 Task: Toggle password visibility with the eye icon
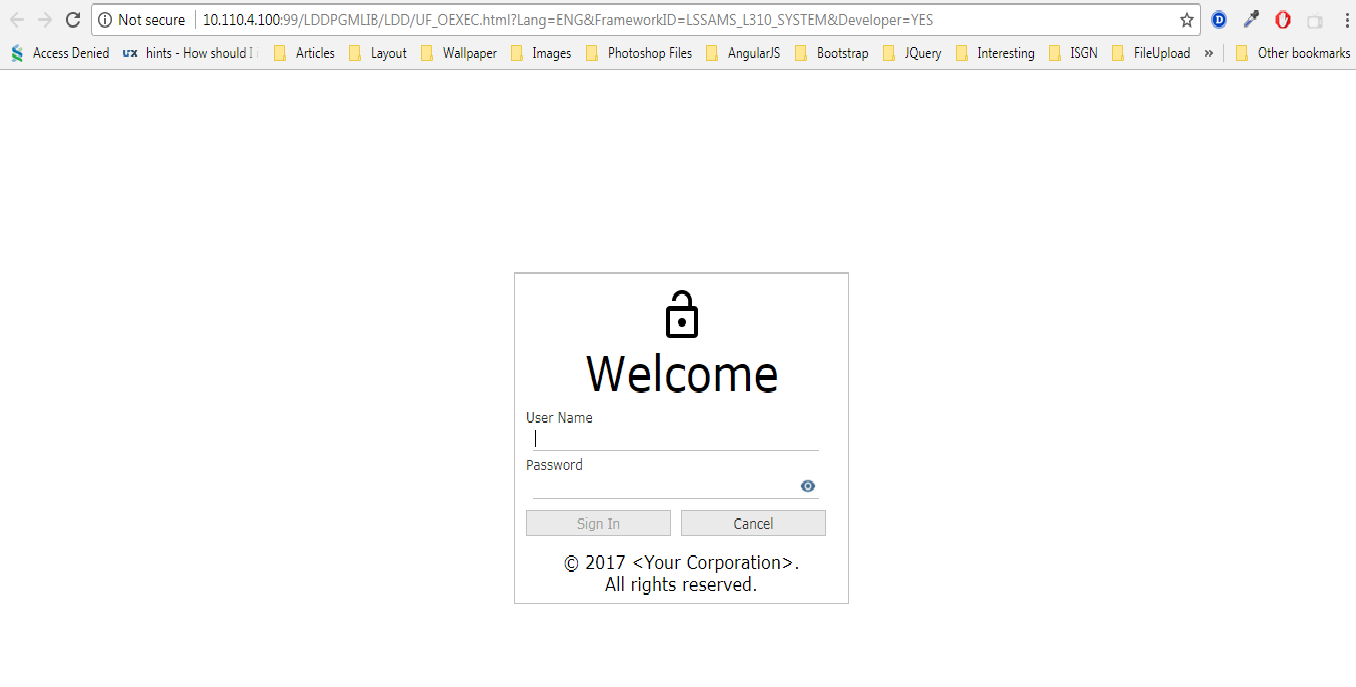point(808,486)
